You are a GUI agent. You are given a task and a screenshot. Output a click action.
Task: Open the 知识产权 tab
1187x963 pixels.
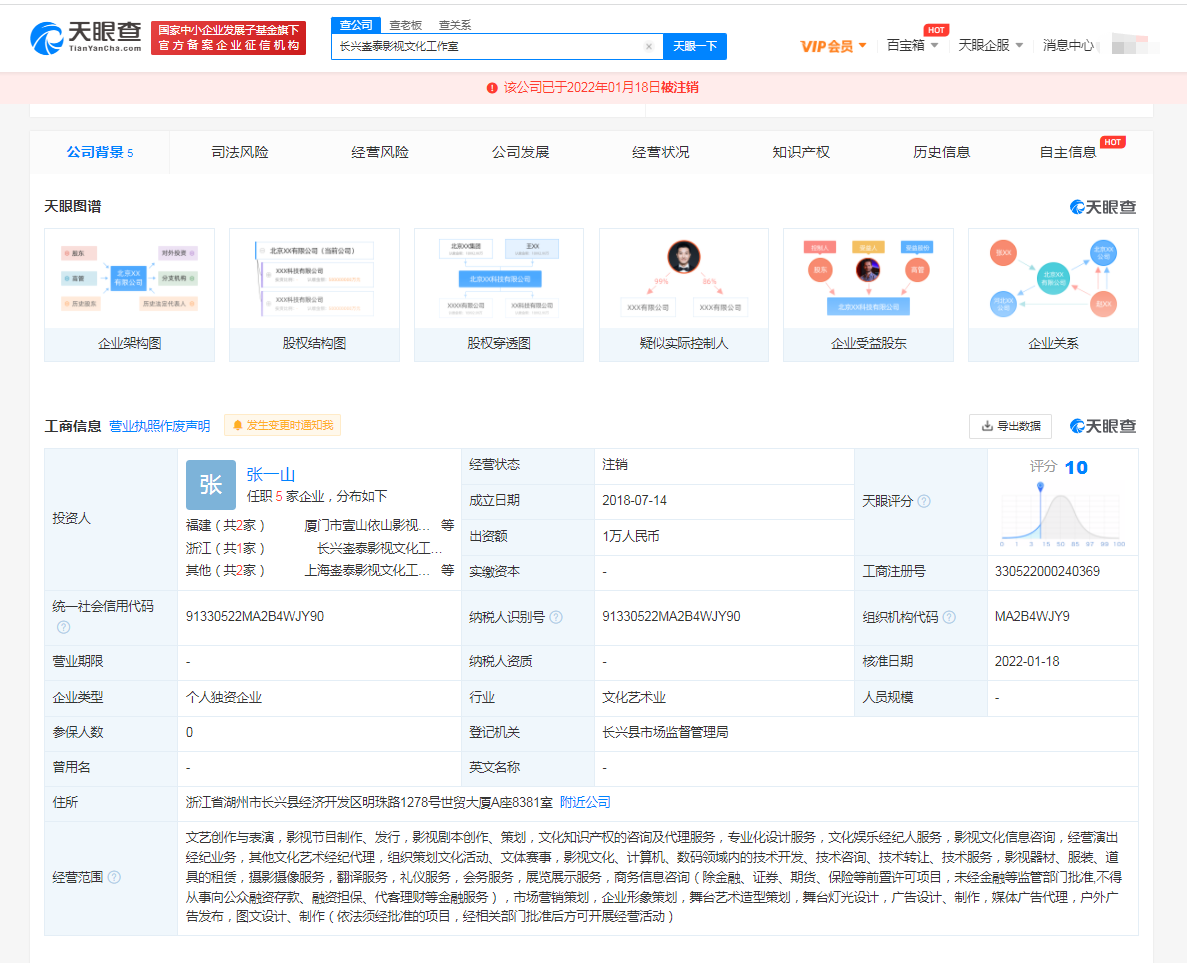[x=801, y=152]
